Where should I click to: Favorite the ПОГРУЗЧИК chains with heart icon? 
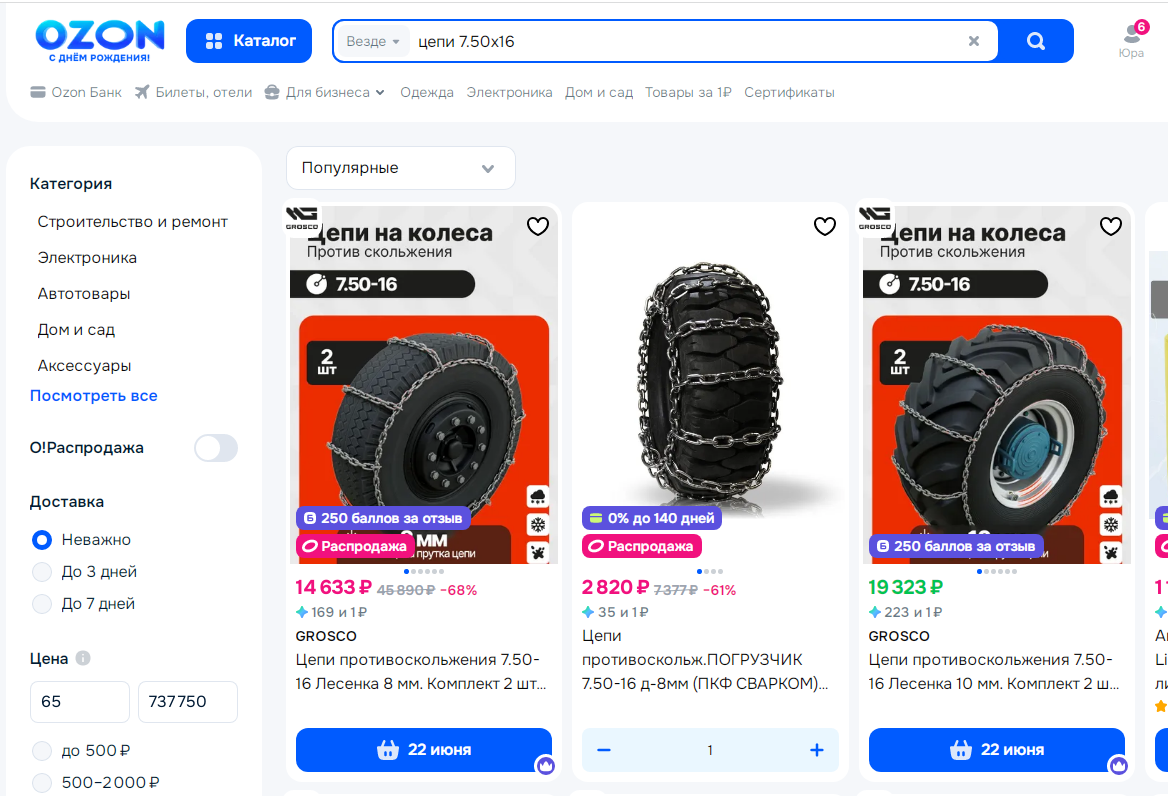(x=825, y=226)
